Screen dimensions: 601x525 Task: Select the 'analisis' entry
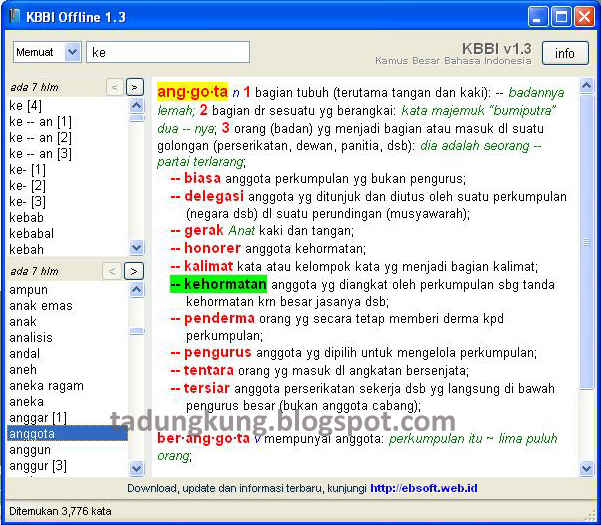click(31, 338)
